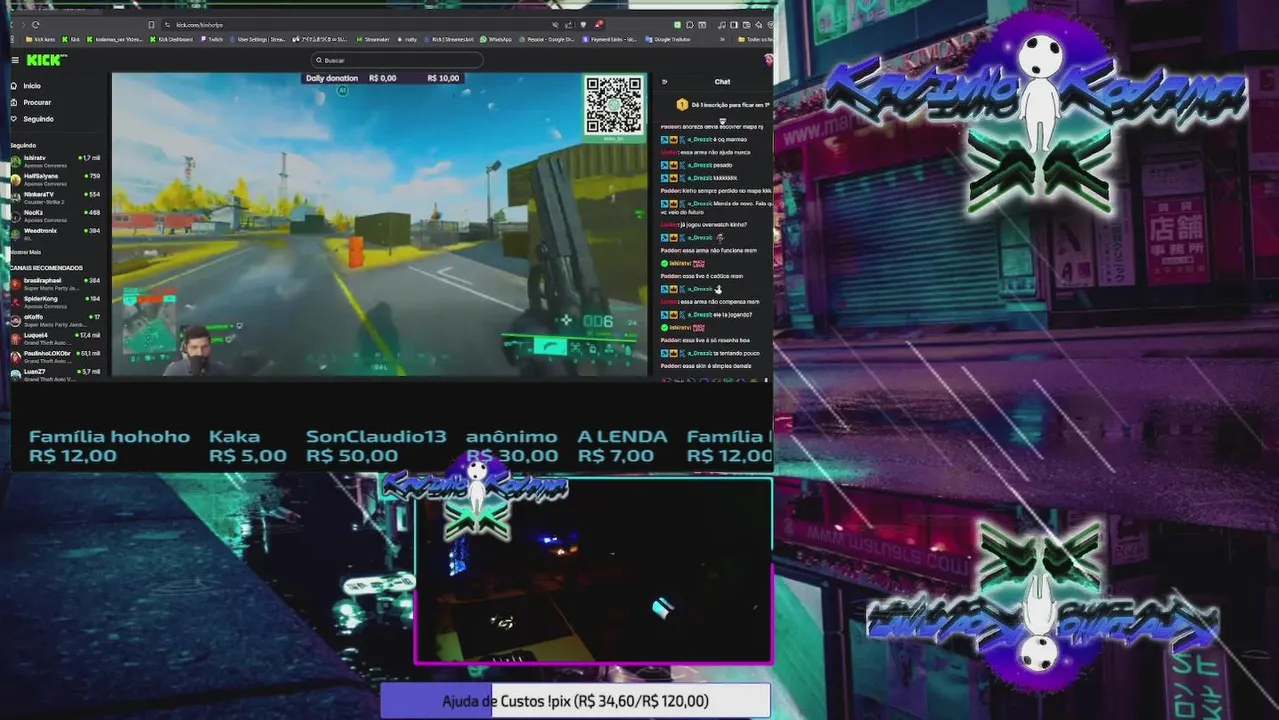Open the 'Todos os favoritos' bookmarks folder
1279x720 pixels.
pos(756,39)
